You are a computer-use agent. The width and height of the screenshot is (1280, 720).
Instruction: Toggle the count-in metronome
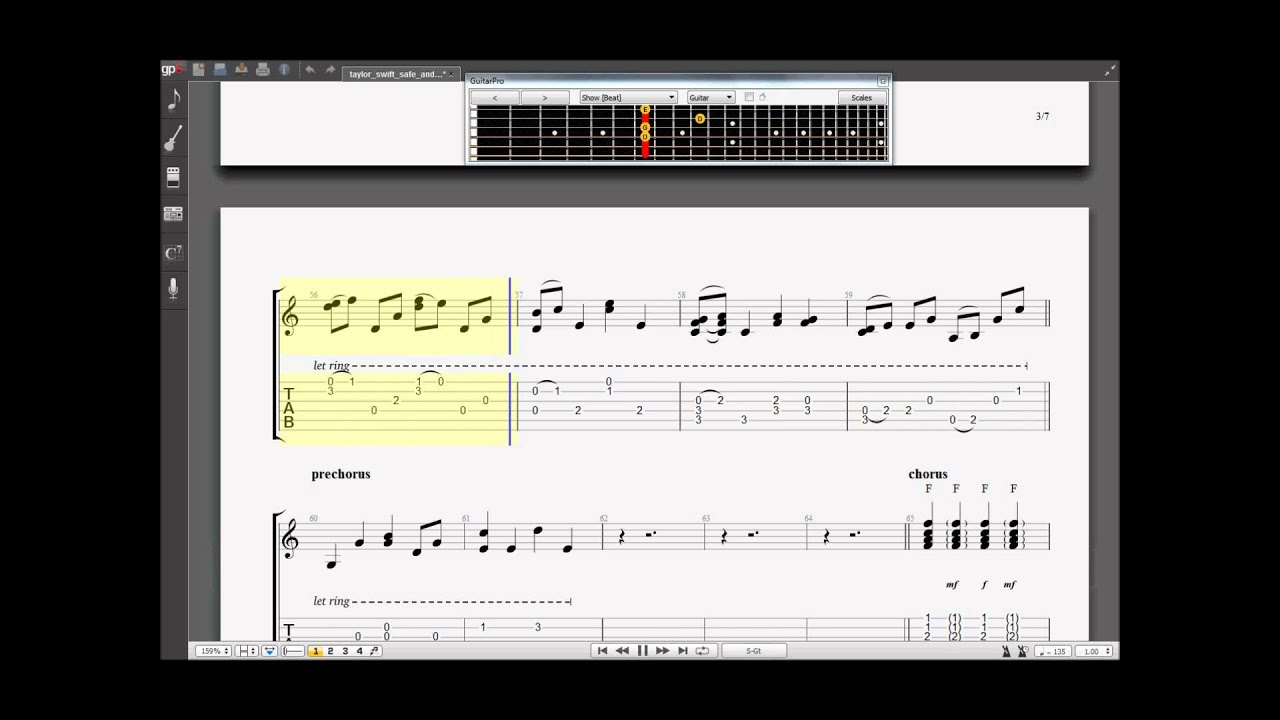point(1022,651)
